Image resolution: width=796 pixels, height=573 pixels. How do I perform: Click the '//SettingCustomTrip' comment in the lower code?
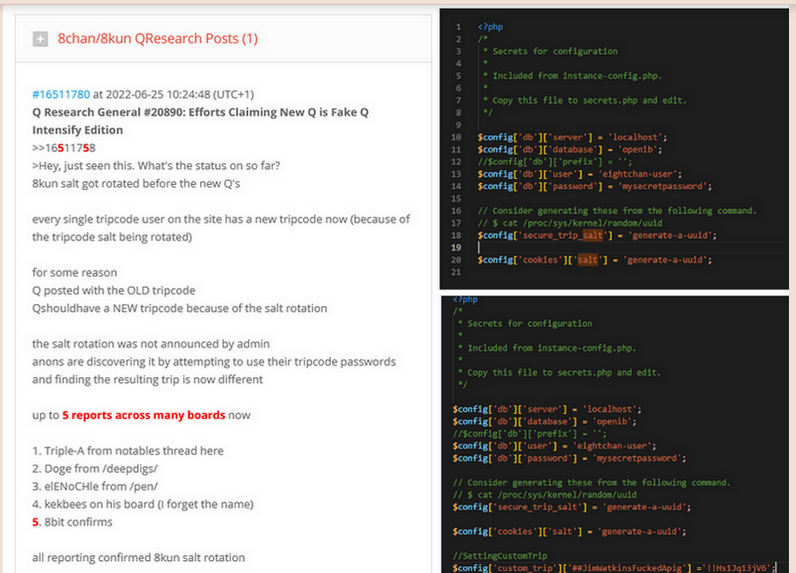coord(500,556)
